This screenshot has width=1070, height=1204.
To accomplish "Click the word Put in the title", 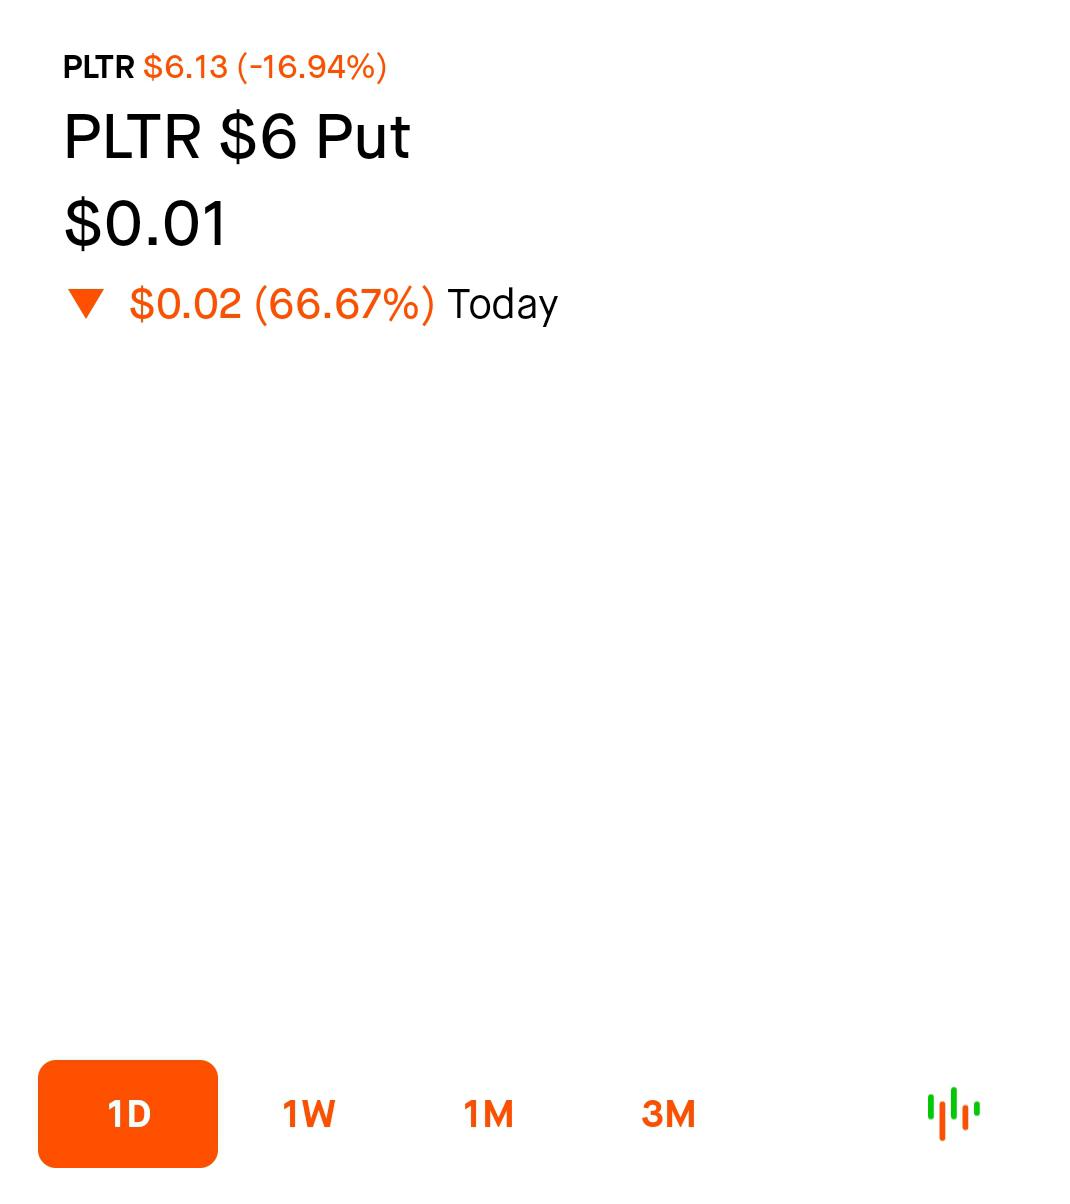I will 362,137.
